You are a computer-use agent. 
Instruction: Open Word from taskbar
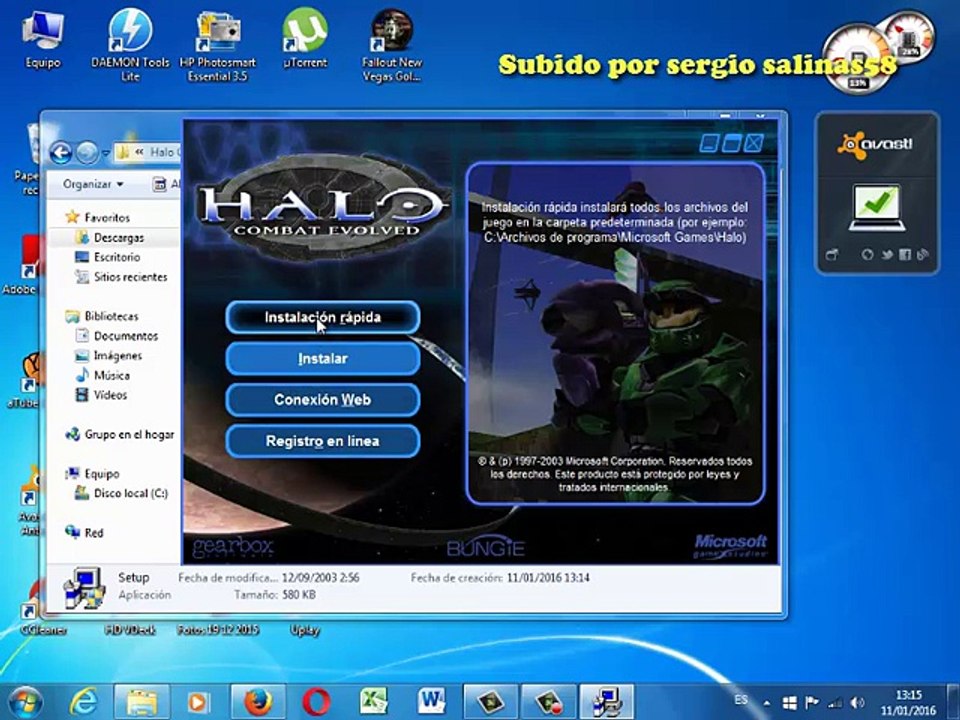point(431,702)
